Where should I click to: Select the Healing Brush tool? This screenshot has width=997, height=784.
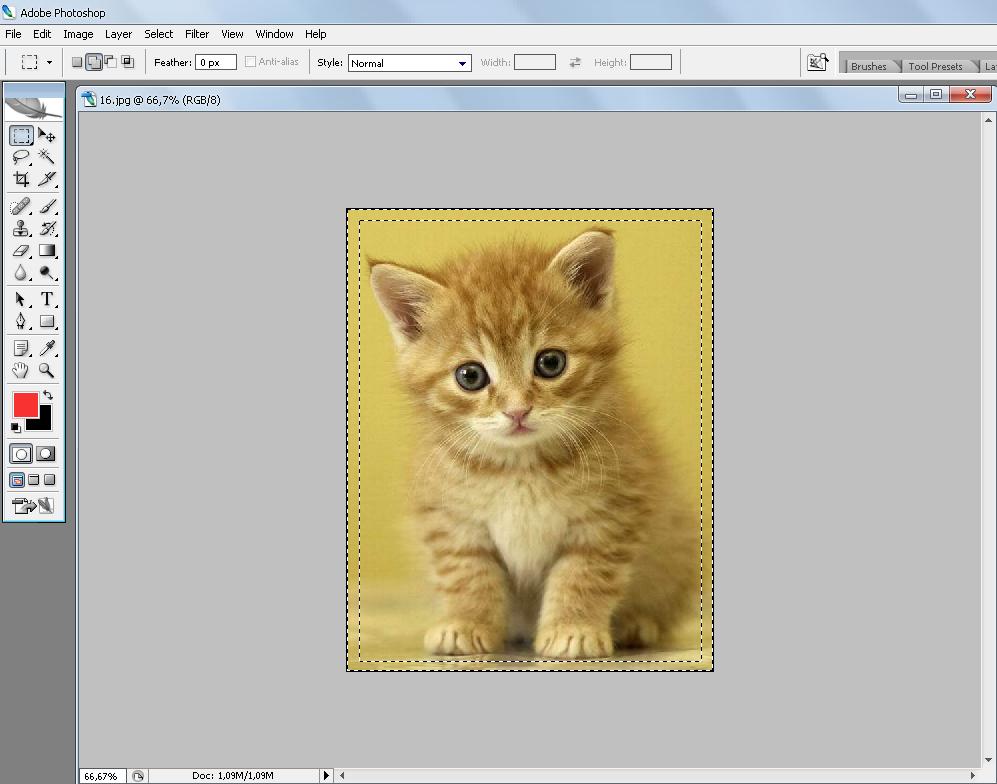point(21,206)
